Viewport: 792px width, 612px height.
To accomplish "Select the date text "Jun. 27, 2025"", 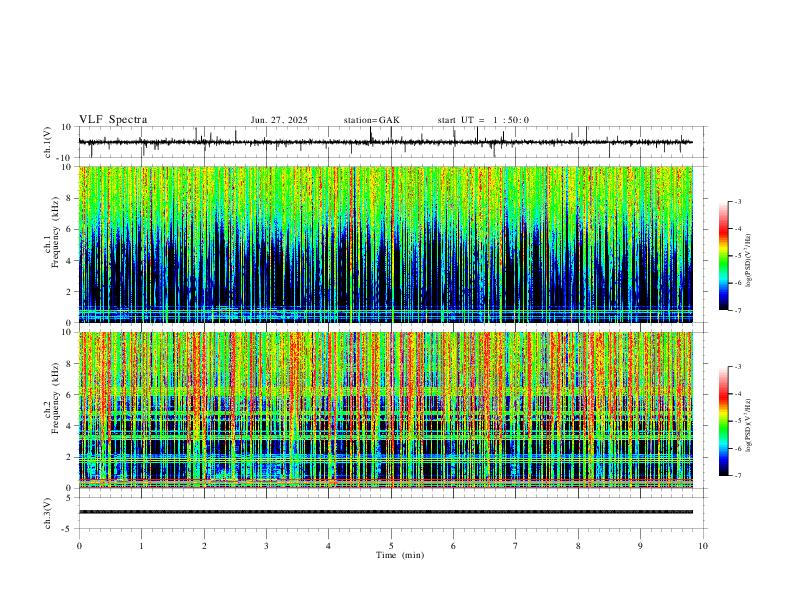I will [279, 120].
